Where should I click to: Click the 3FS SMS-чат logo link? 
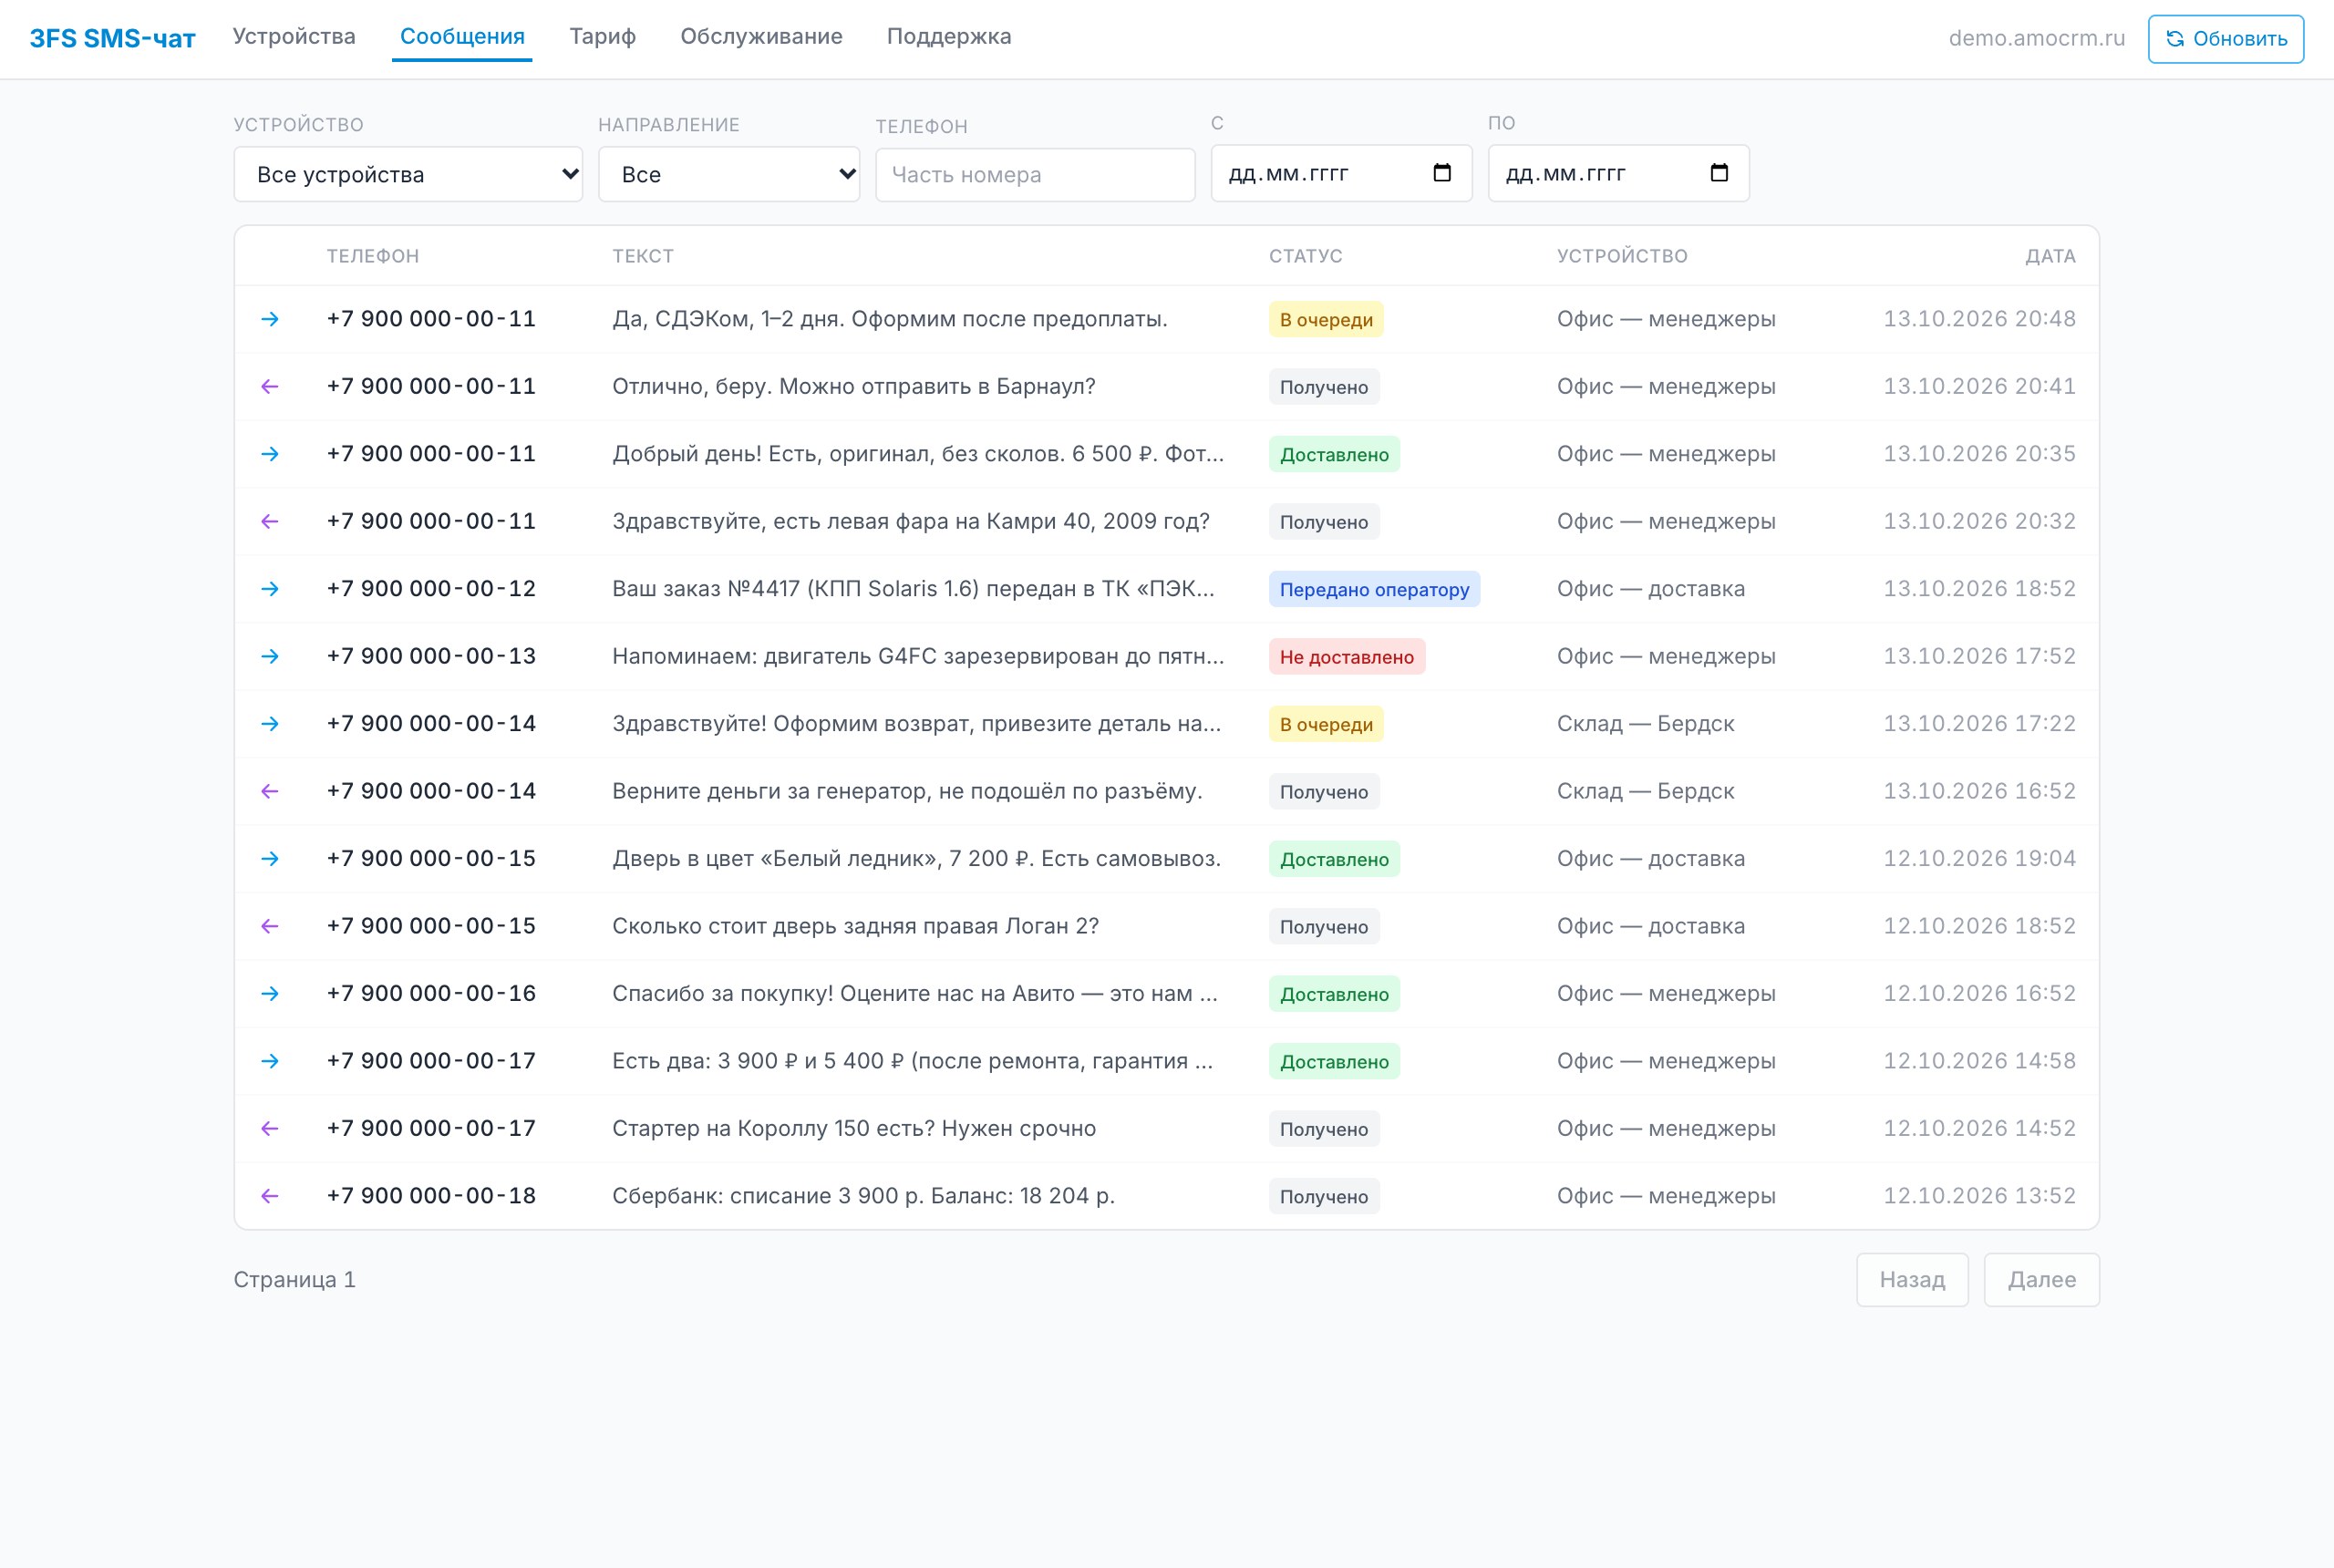coord(113,39)
